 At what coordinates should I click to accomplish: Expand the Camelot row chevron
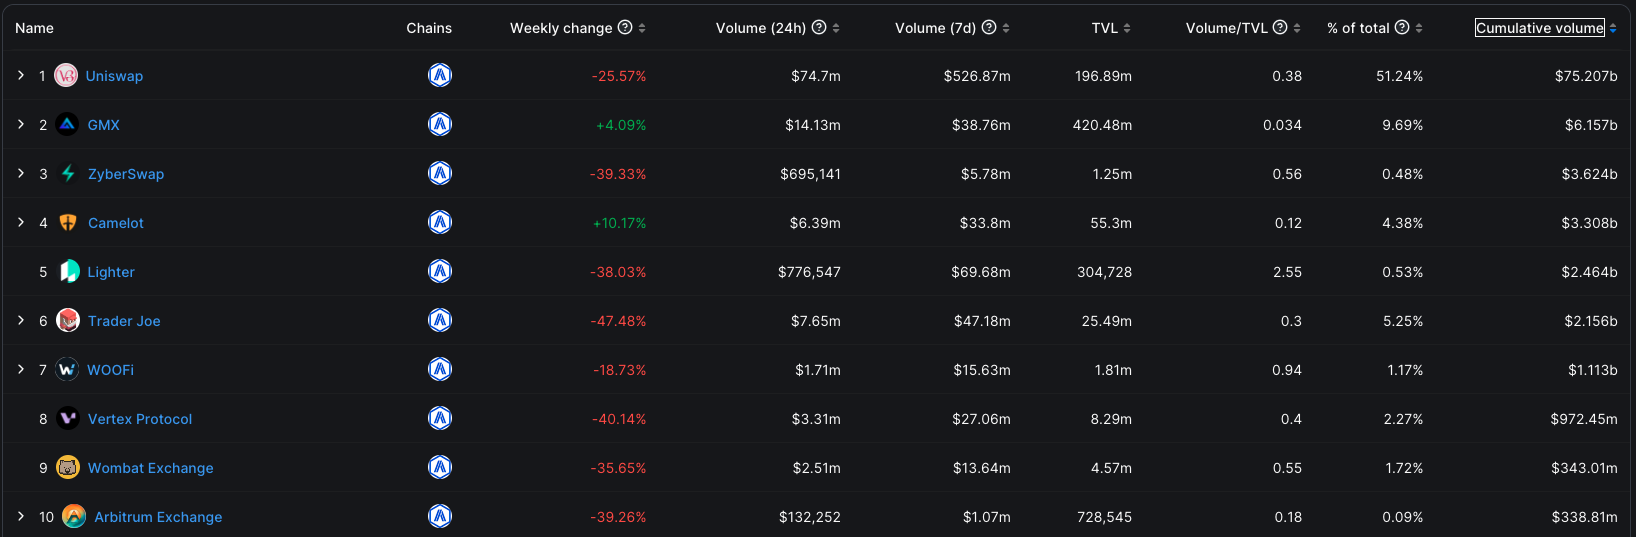21,222
